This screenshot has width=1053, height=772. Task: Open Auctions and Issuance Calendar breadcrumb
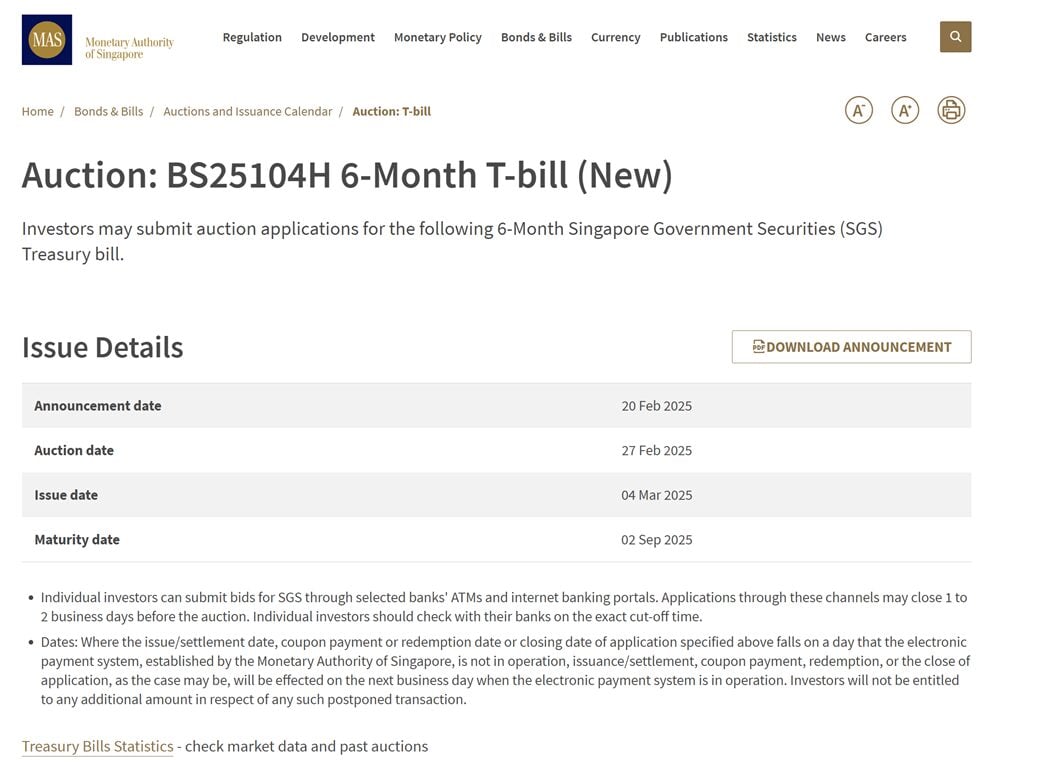(x=248, y=111)
